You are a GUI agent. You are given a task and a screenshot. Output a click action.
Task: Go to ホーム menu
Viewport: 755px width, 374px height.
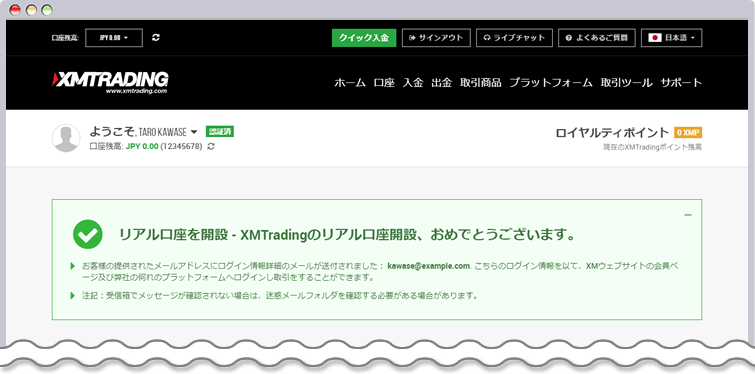(x=350, y=83)
